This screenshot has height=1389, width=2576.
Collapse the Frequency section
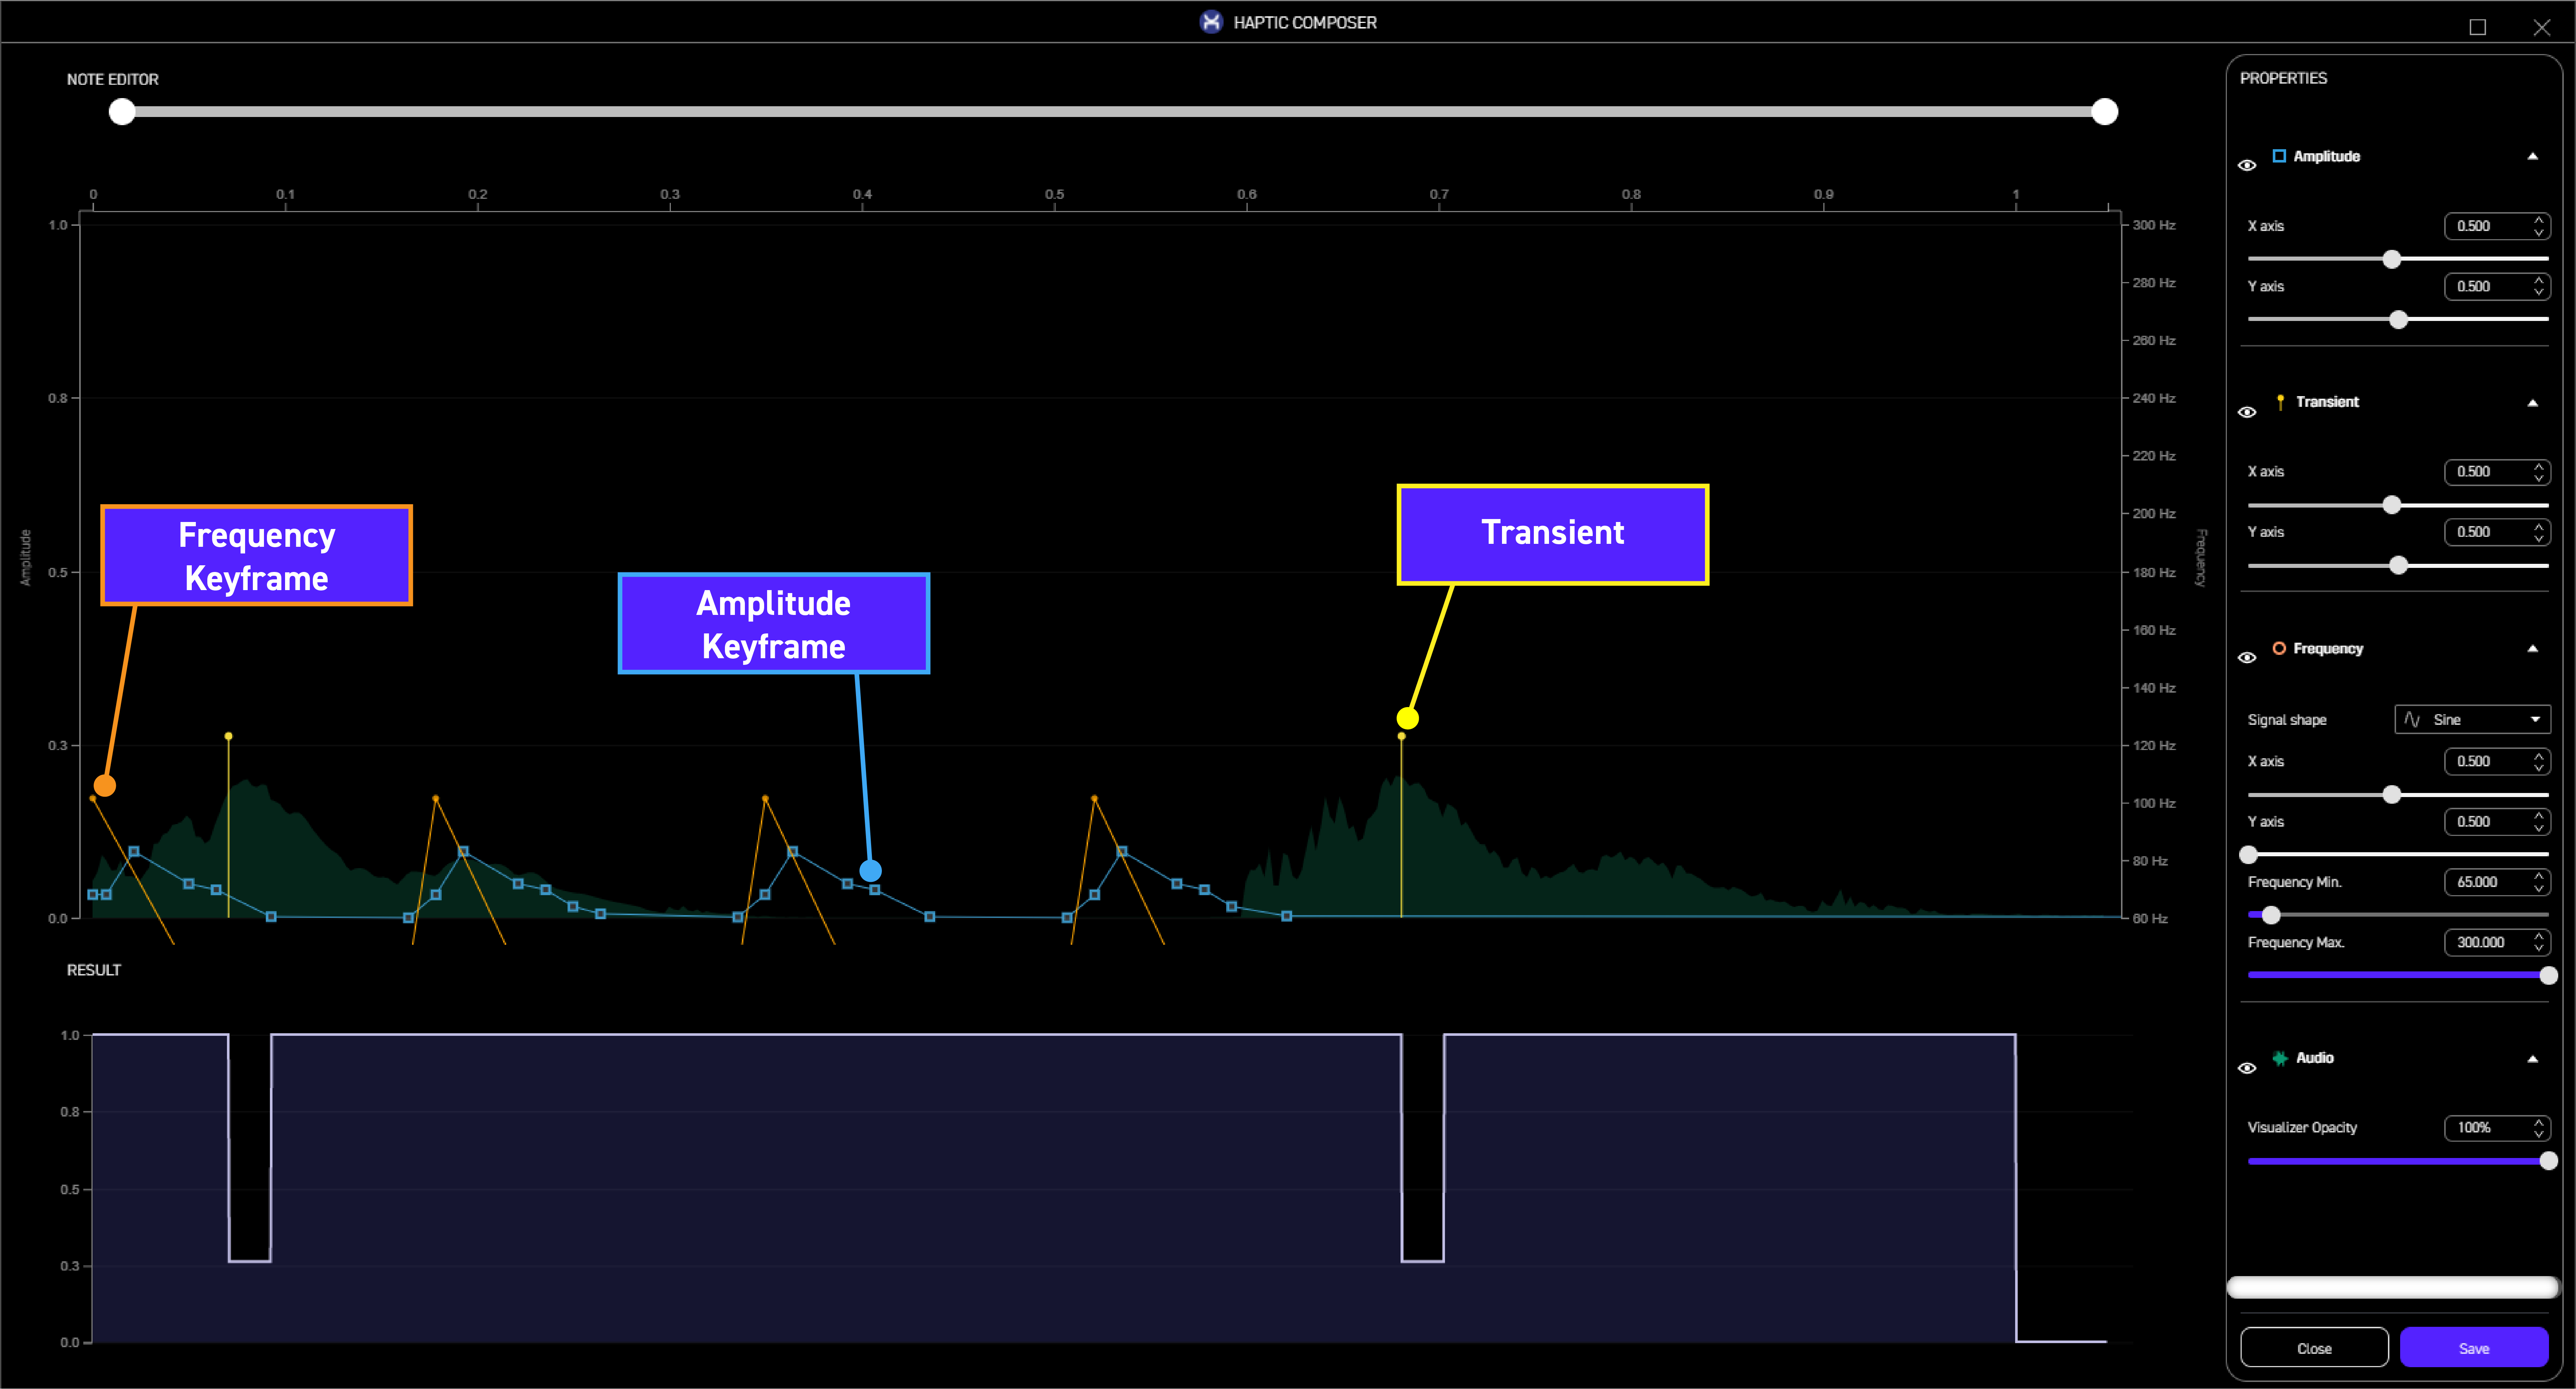click(x=2533, y=649)
